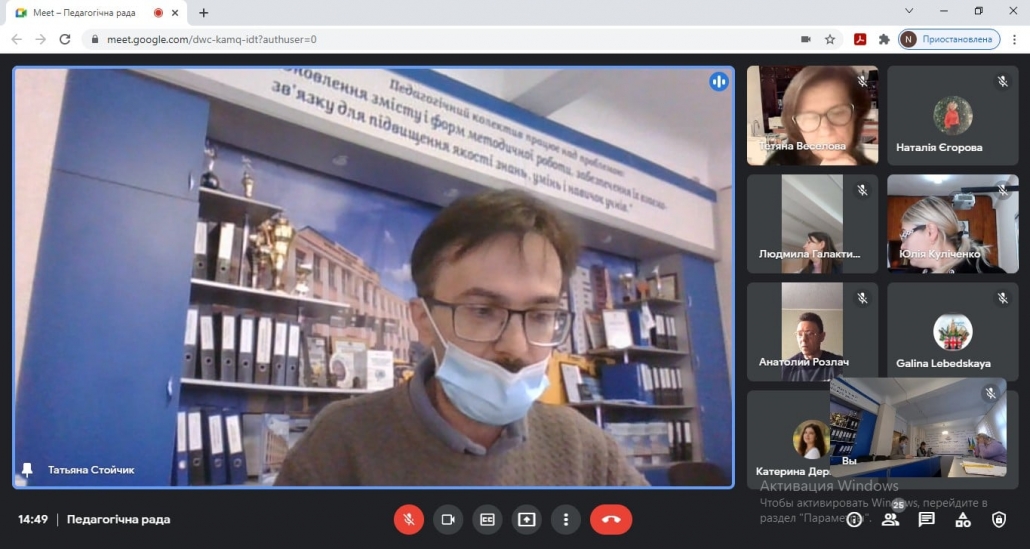Select Тетяна Веселова's video tile
The image size is (1030, 549).
pos(812,115)
